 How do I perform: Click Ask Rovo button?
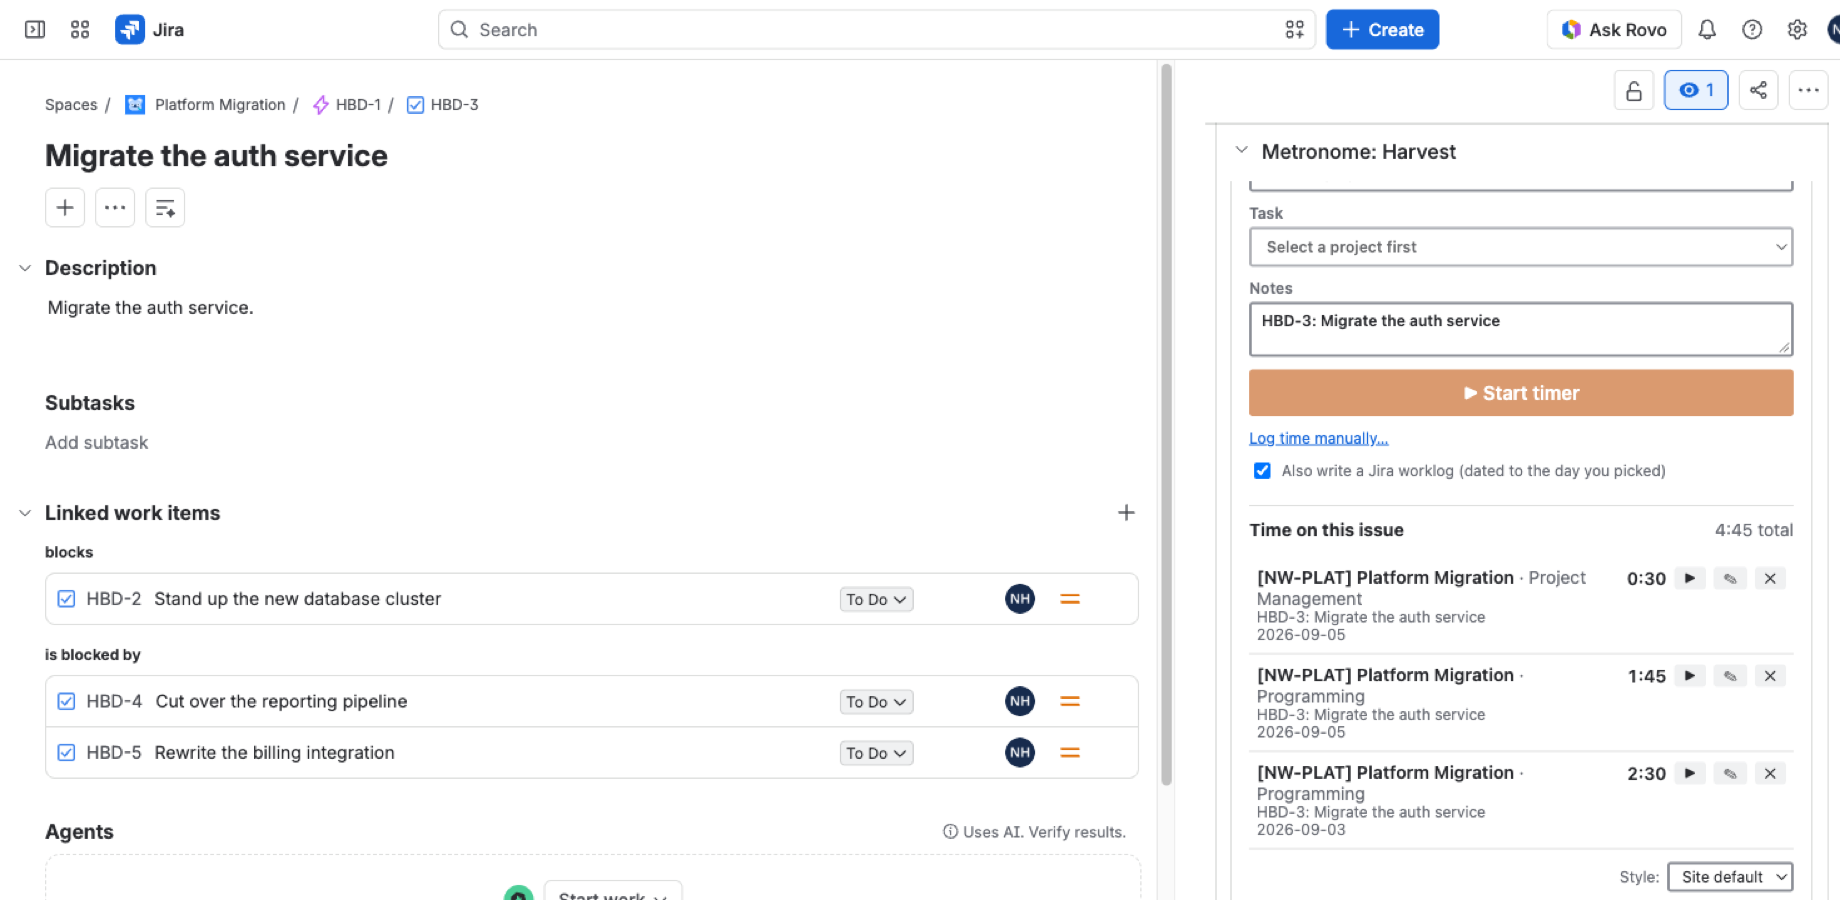(x=1614, y=30)
